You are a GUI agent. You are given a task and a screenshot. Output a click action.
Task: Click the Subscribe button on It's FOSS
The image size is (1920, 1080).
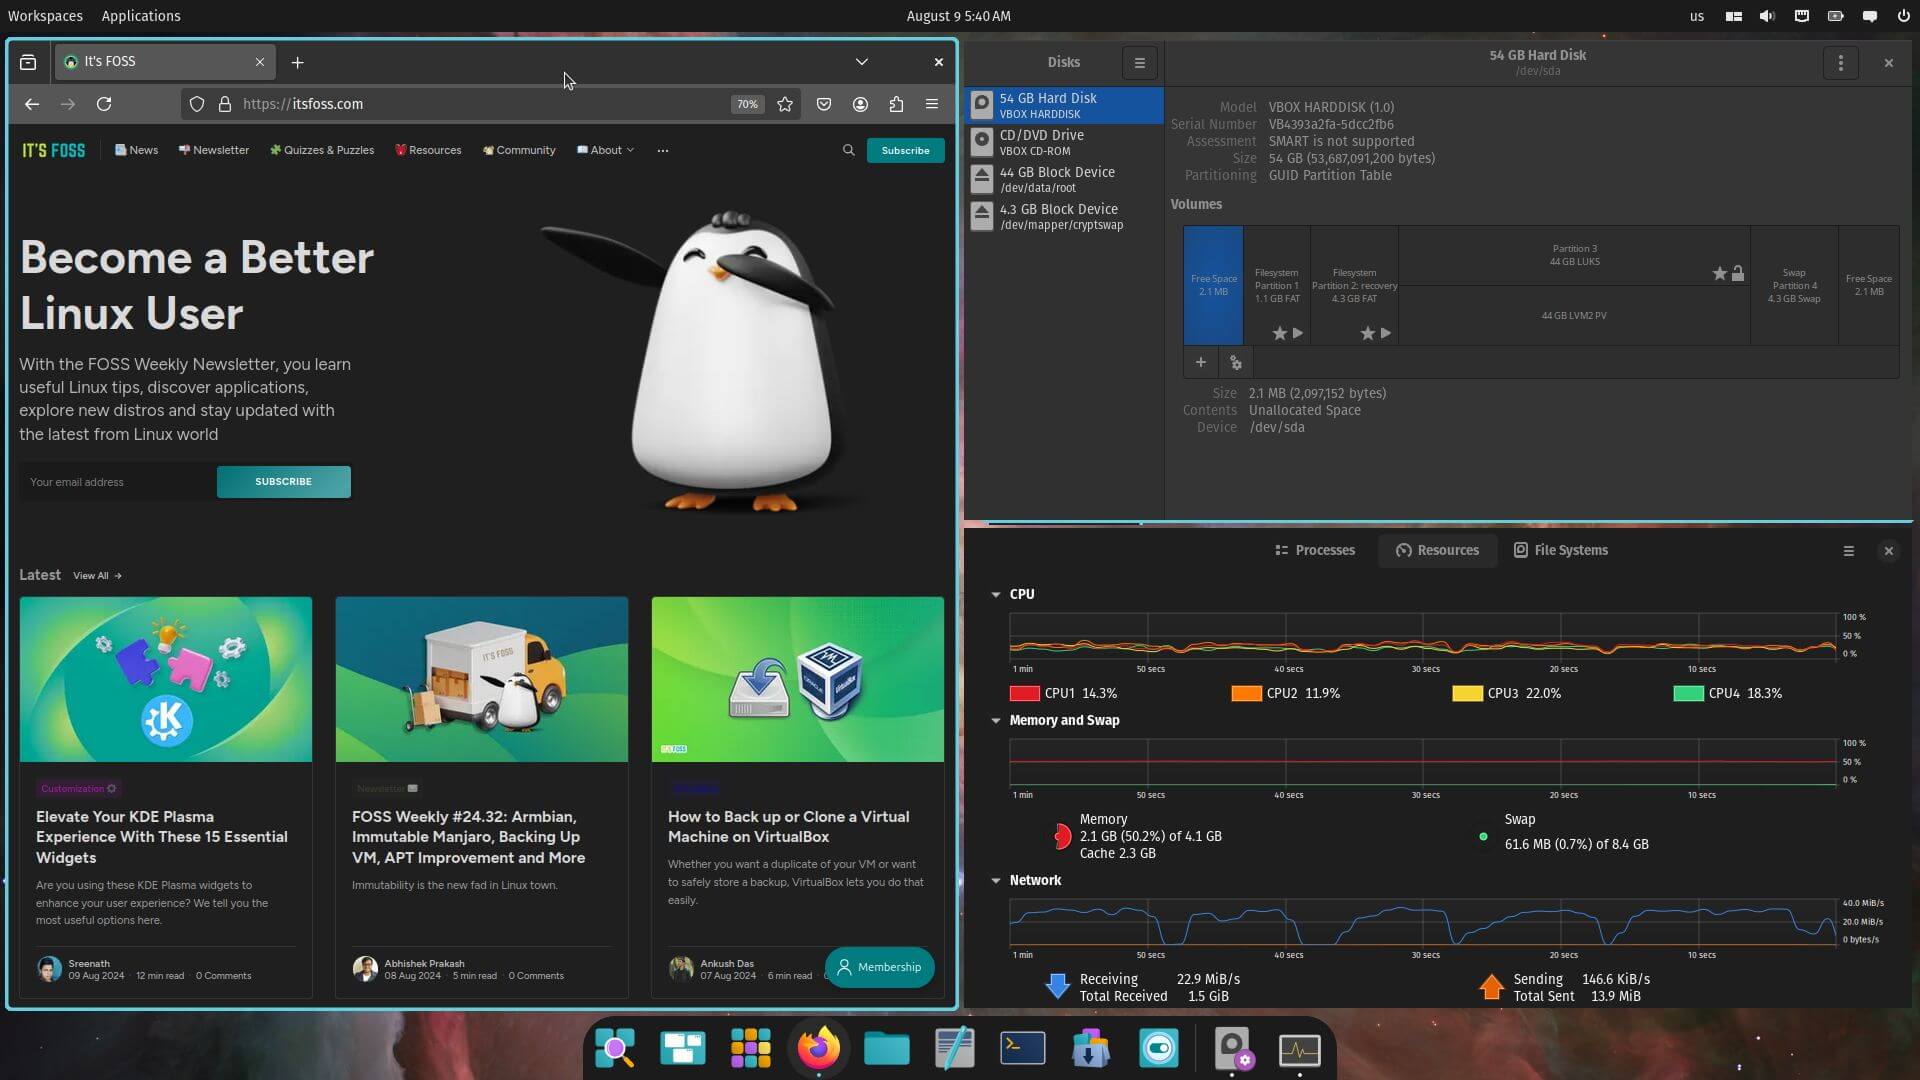(x=904, y=150)
